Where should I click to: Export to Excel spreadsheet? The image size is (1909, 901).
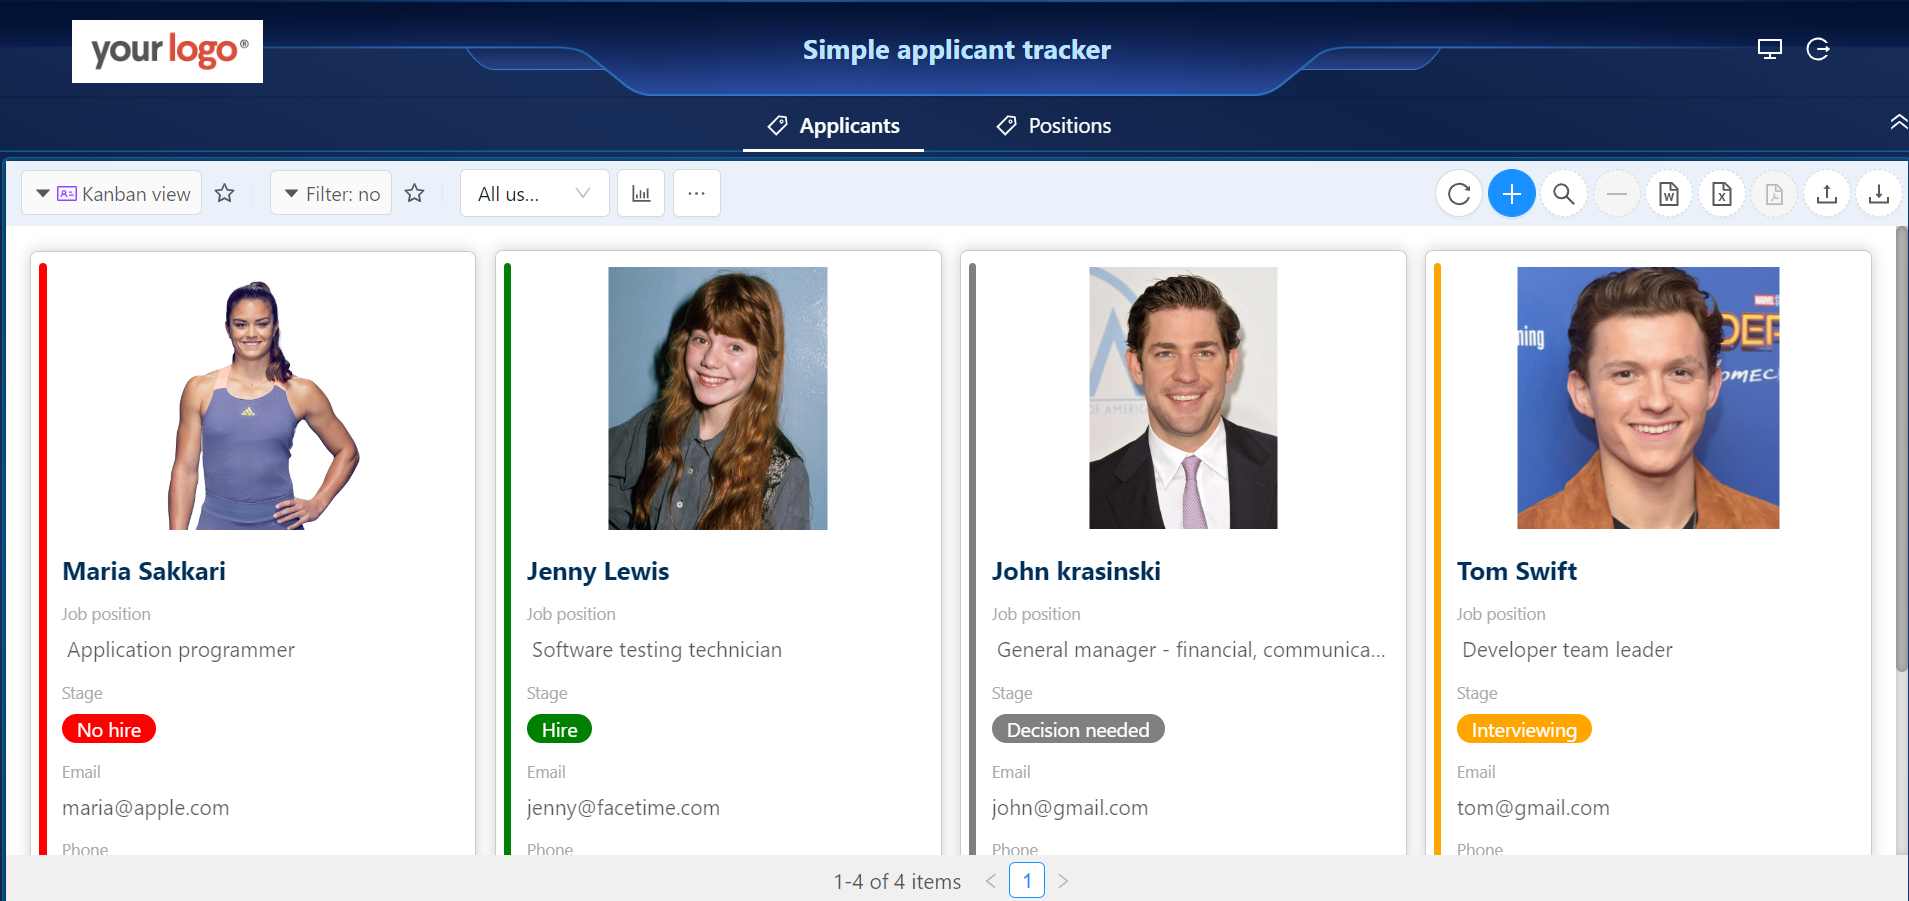point(1722,193)
